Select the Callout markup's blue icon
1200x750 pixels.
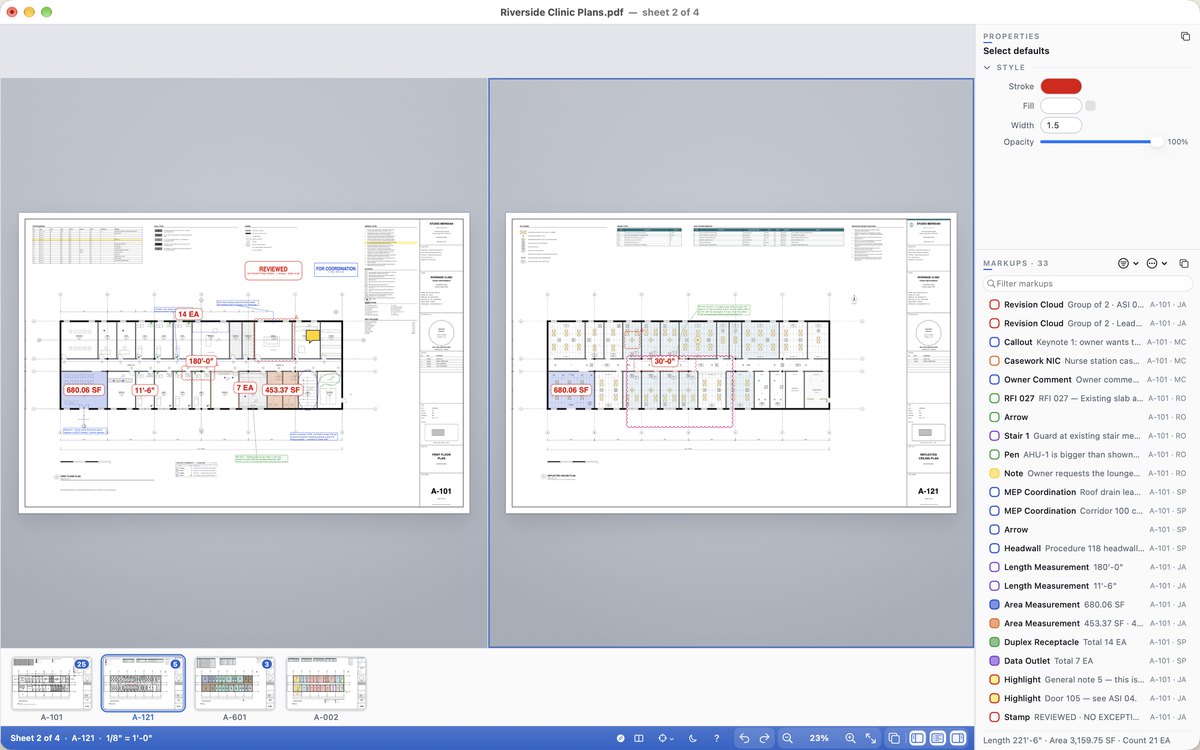(994, 342)
